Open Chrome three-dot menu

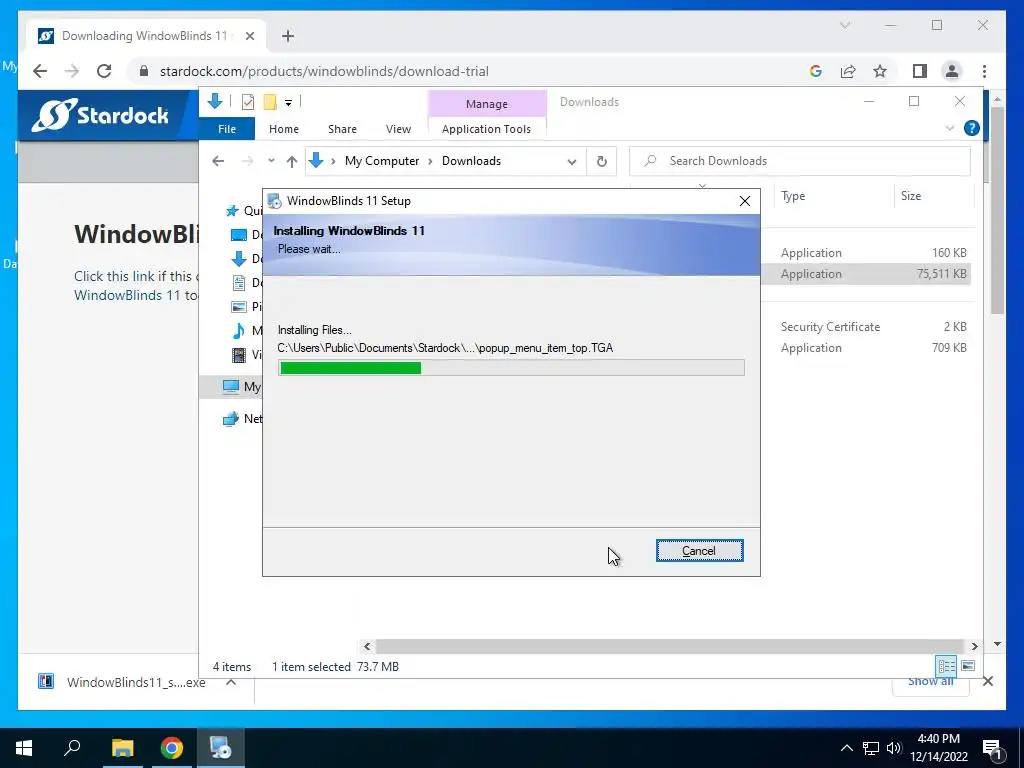984,71
